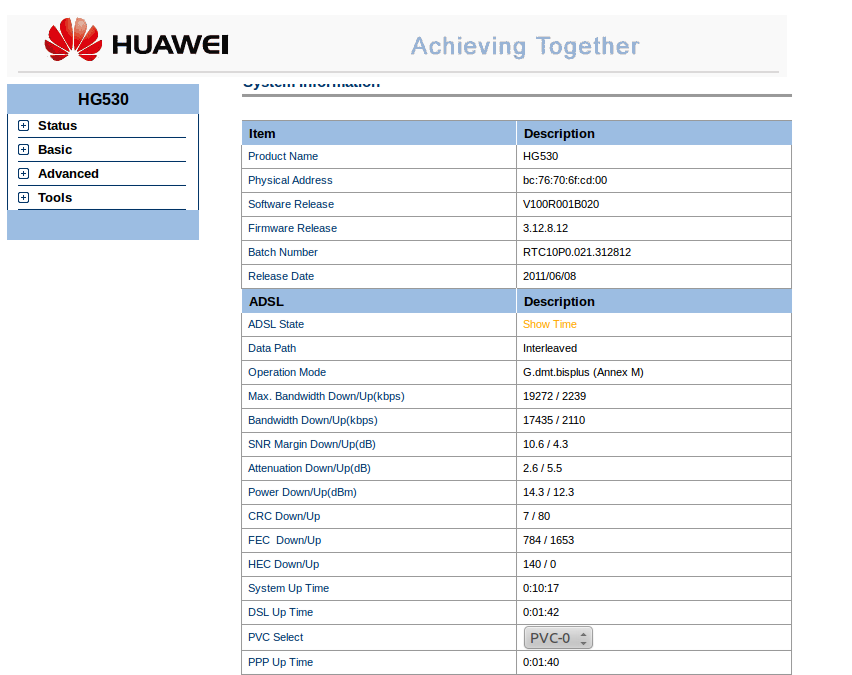Click the FEC Down/Up label
The height and width of the screenshot is (675, 852).
coord(285,540)
